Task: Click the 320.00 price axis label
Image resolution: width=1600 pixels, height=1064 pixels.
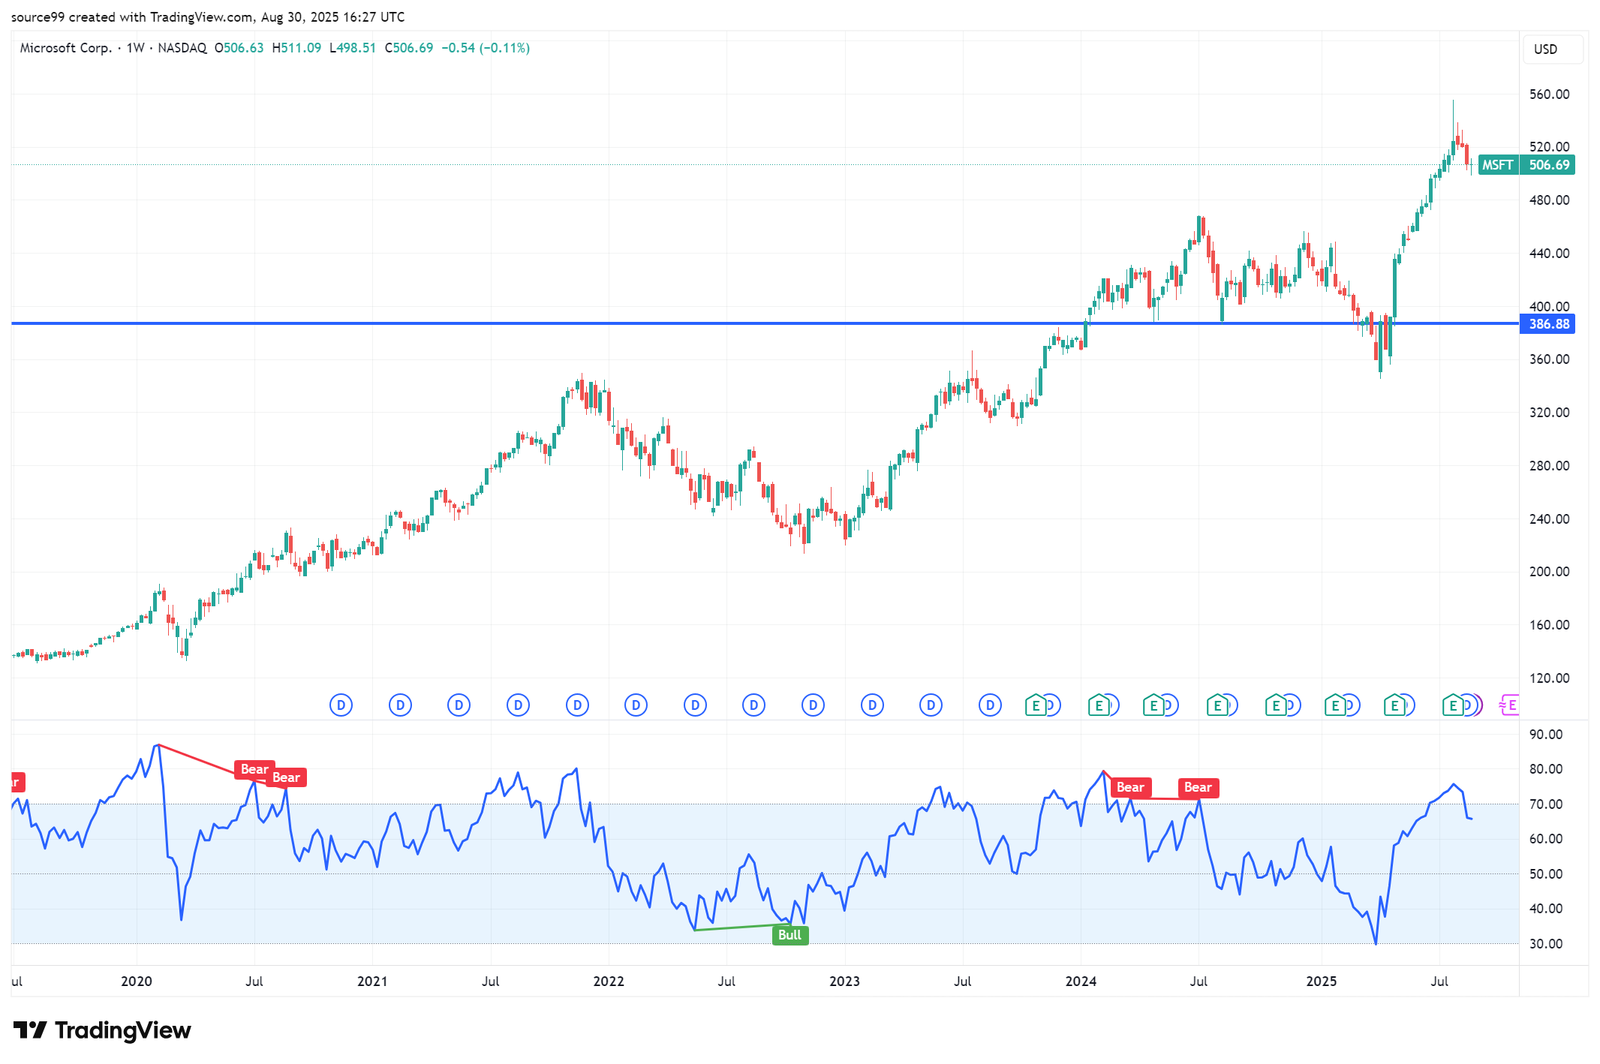Action: pyautogui.click(x=1549, y=412)
